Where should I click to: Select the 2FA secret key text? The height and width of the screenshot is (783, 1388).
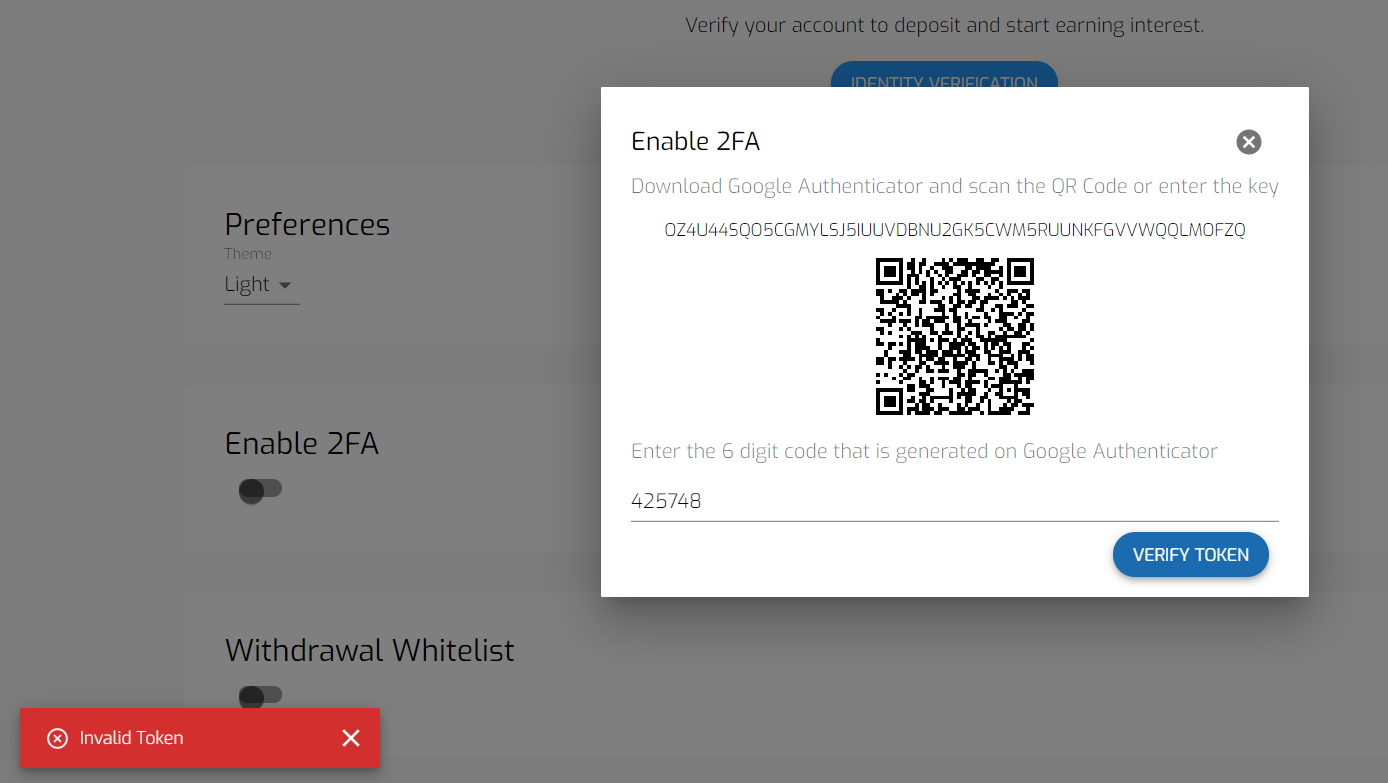tap(954, 230)
